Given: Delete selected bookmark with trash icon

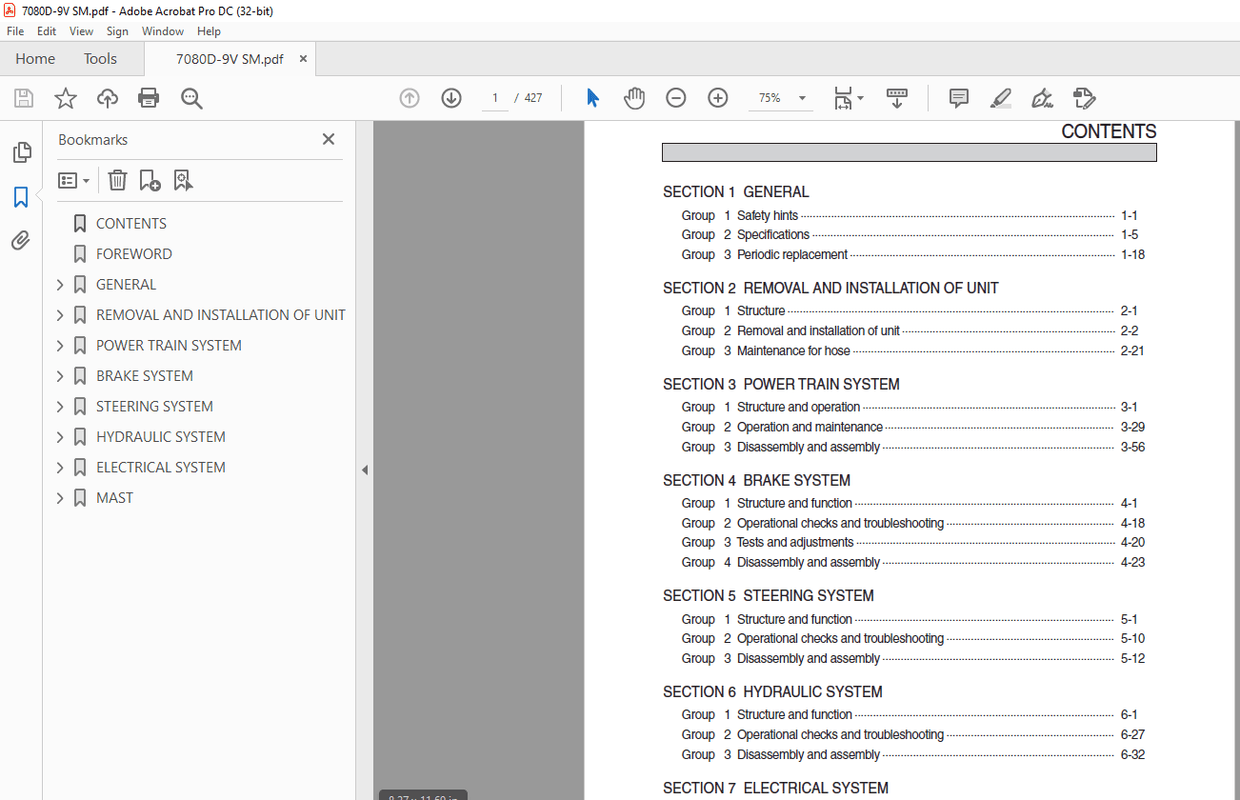Looking at the screenshot, I should [x=117, y=180].
